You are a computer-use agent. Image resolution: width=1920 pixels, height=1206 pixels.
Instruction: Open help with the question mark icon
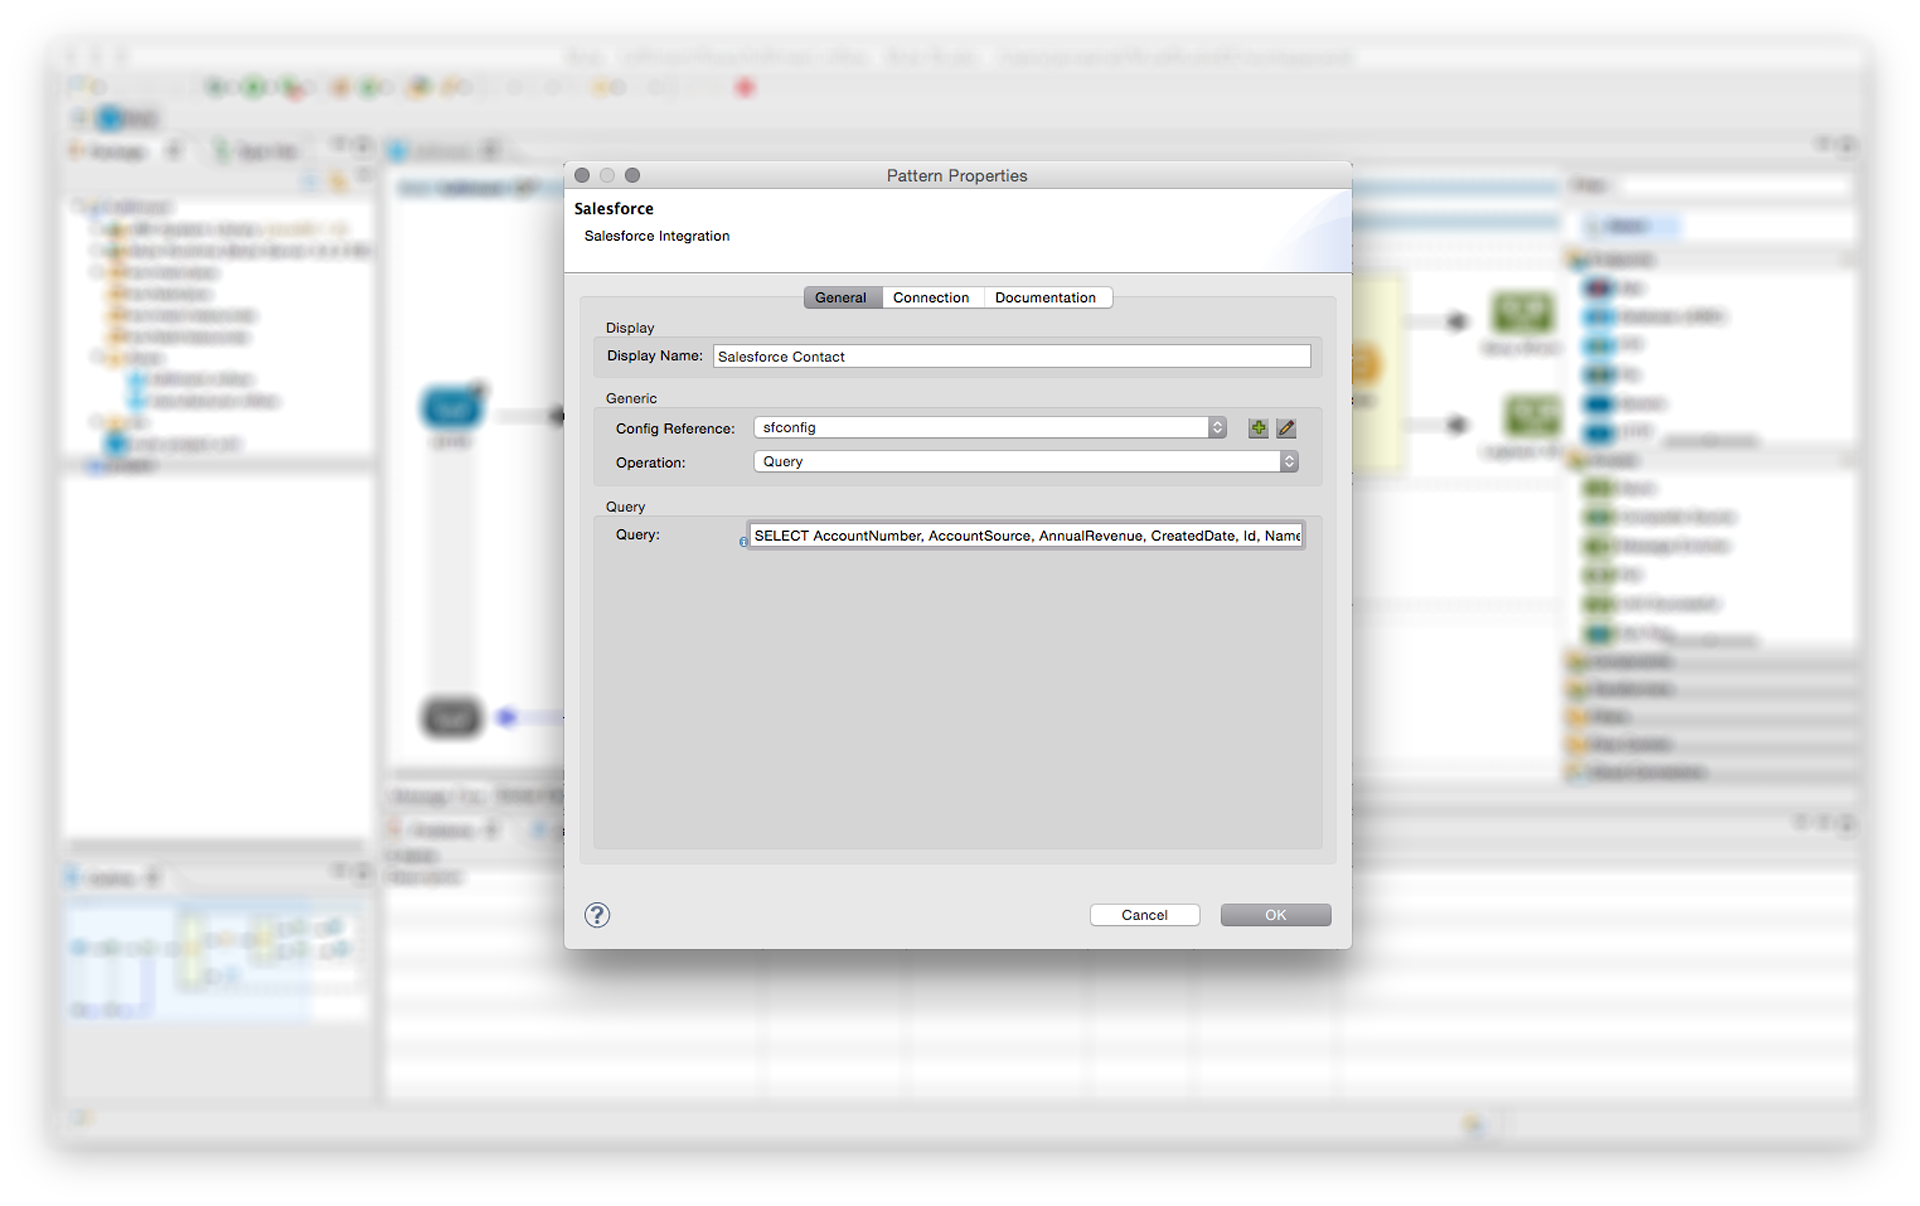[x=597, y=914]
